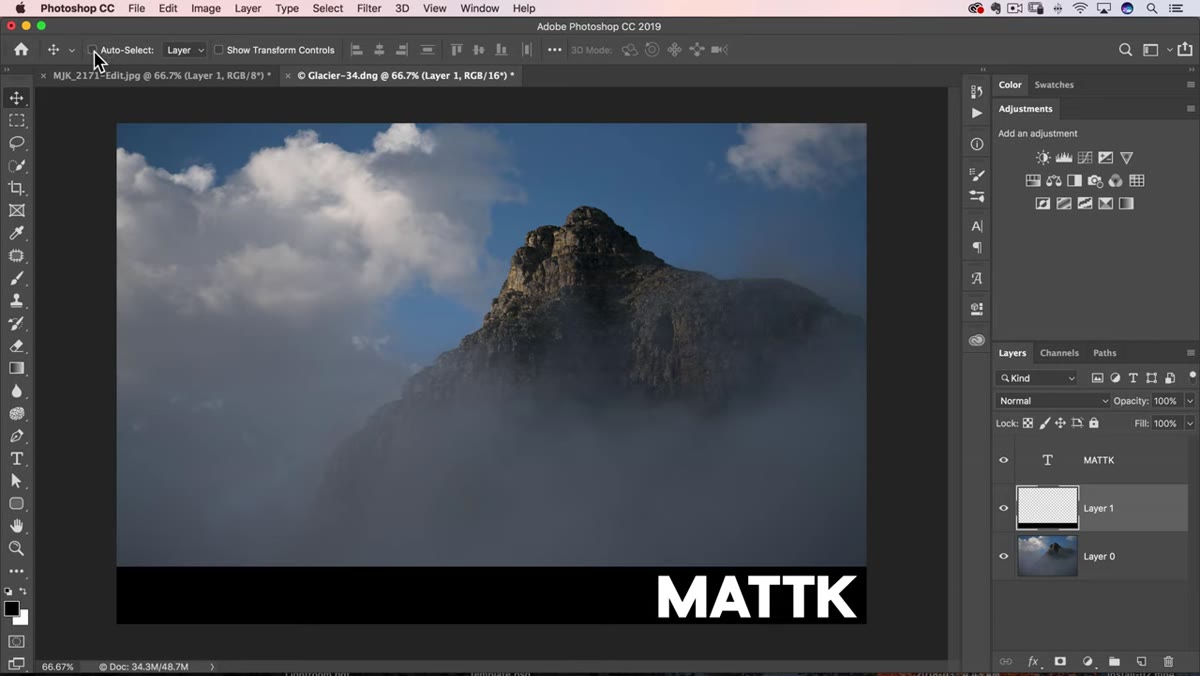The image size is (1200, 676).
Task: Select the Blur tool
Action: pos(16,391)
